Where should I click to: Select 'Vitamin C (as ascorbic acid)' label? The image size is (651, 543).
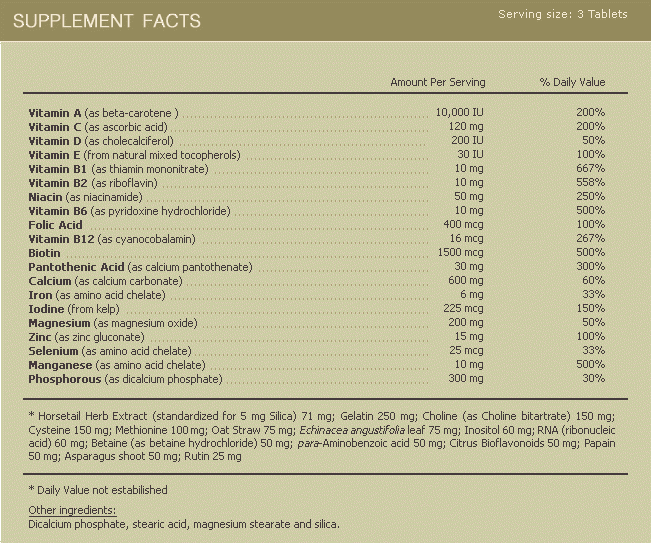point(98,127)
